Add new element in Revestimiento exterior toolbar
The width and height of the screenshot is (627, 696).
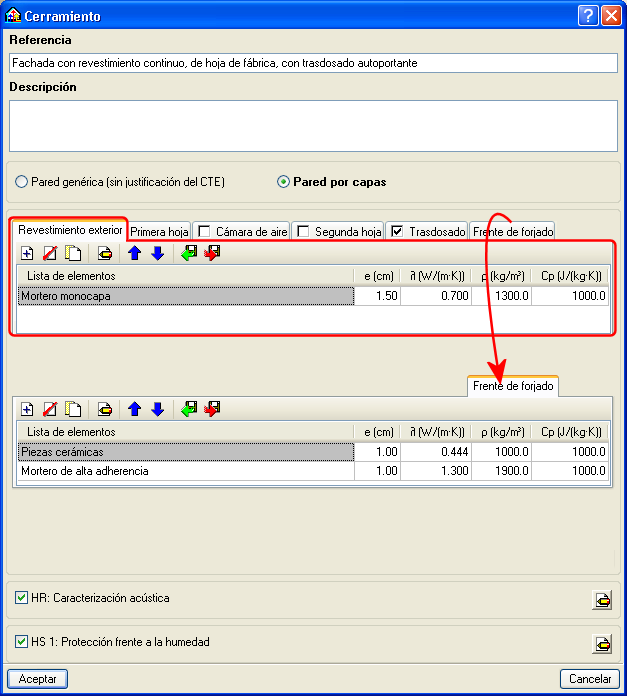[27, 253]
